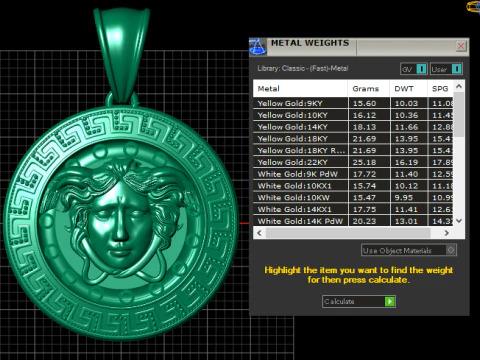Select the White Gold:14KX1 row
This screenshot has width=480, height=360.
pos(353,209)
